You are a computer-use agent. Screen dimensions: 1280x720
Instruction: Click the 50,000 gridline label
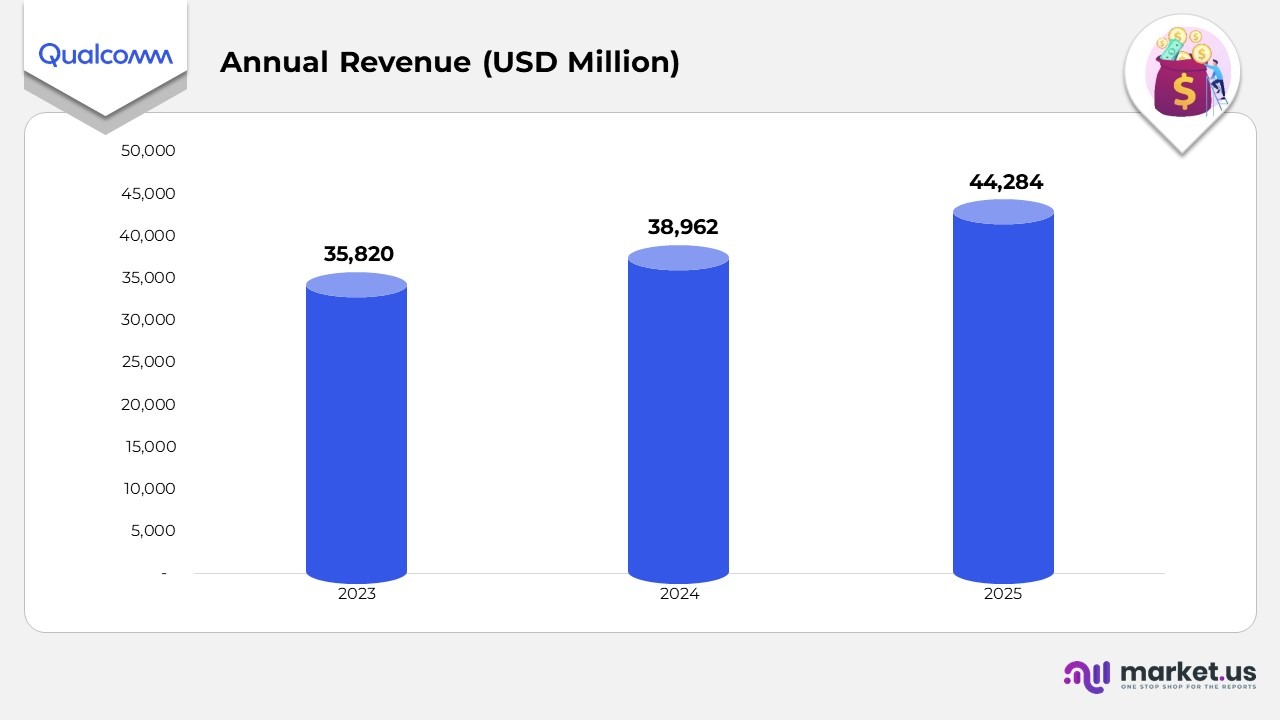pyautogui.click(x=150, y=151)
